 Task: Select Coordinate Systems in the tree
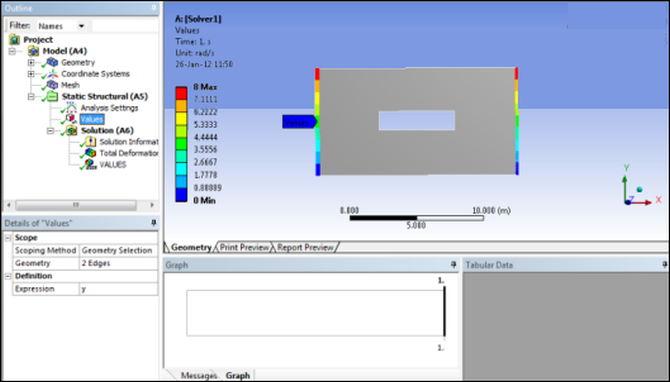(x=95, y=73)
